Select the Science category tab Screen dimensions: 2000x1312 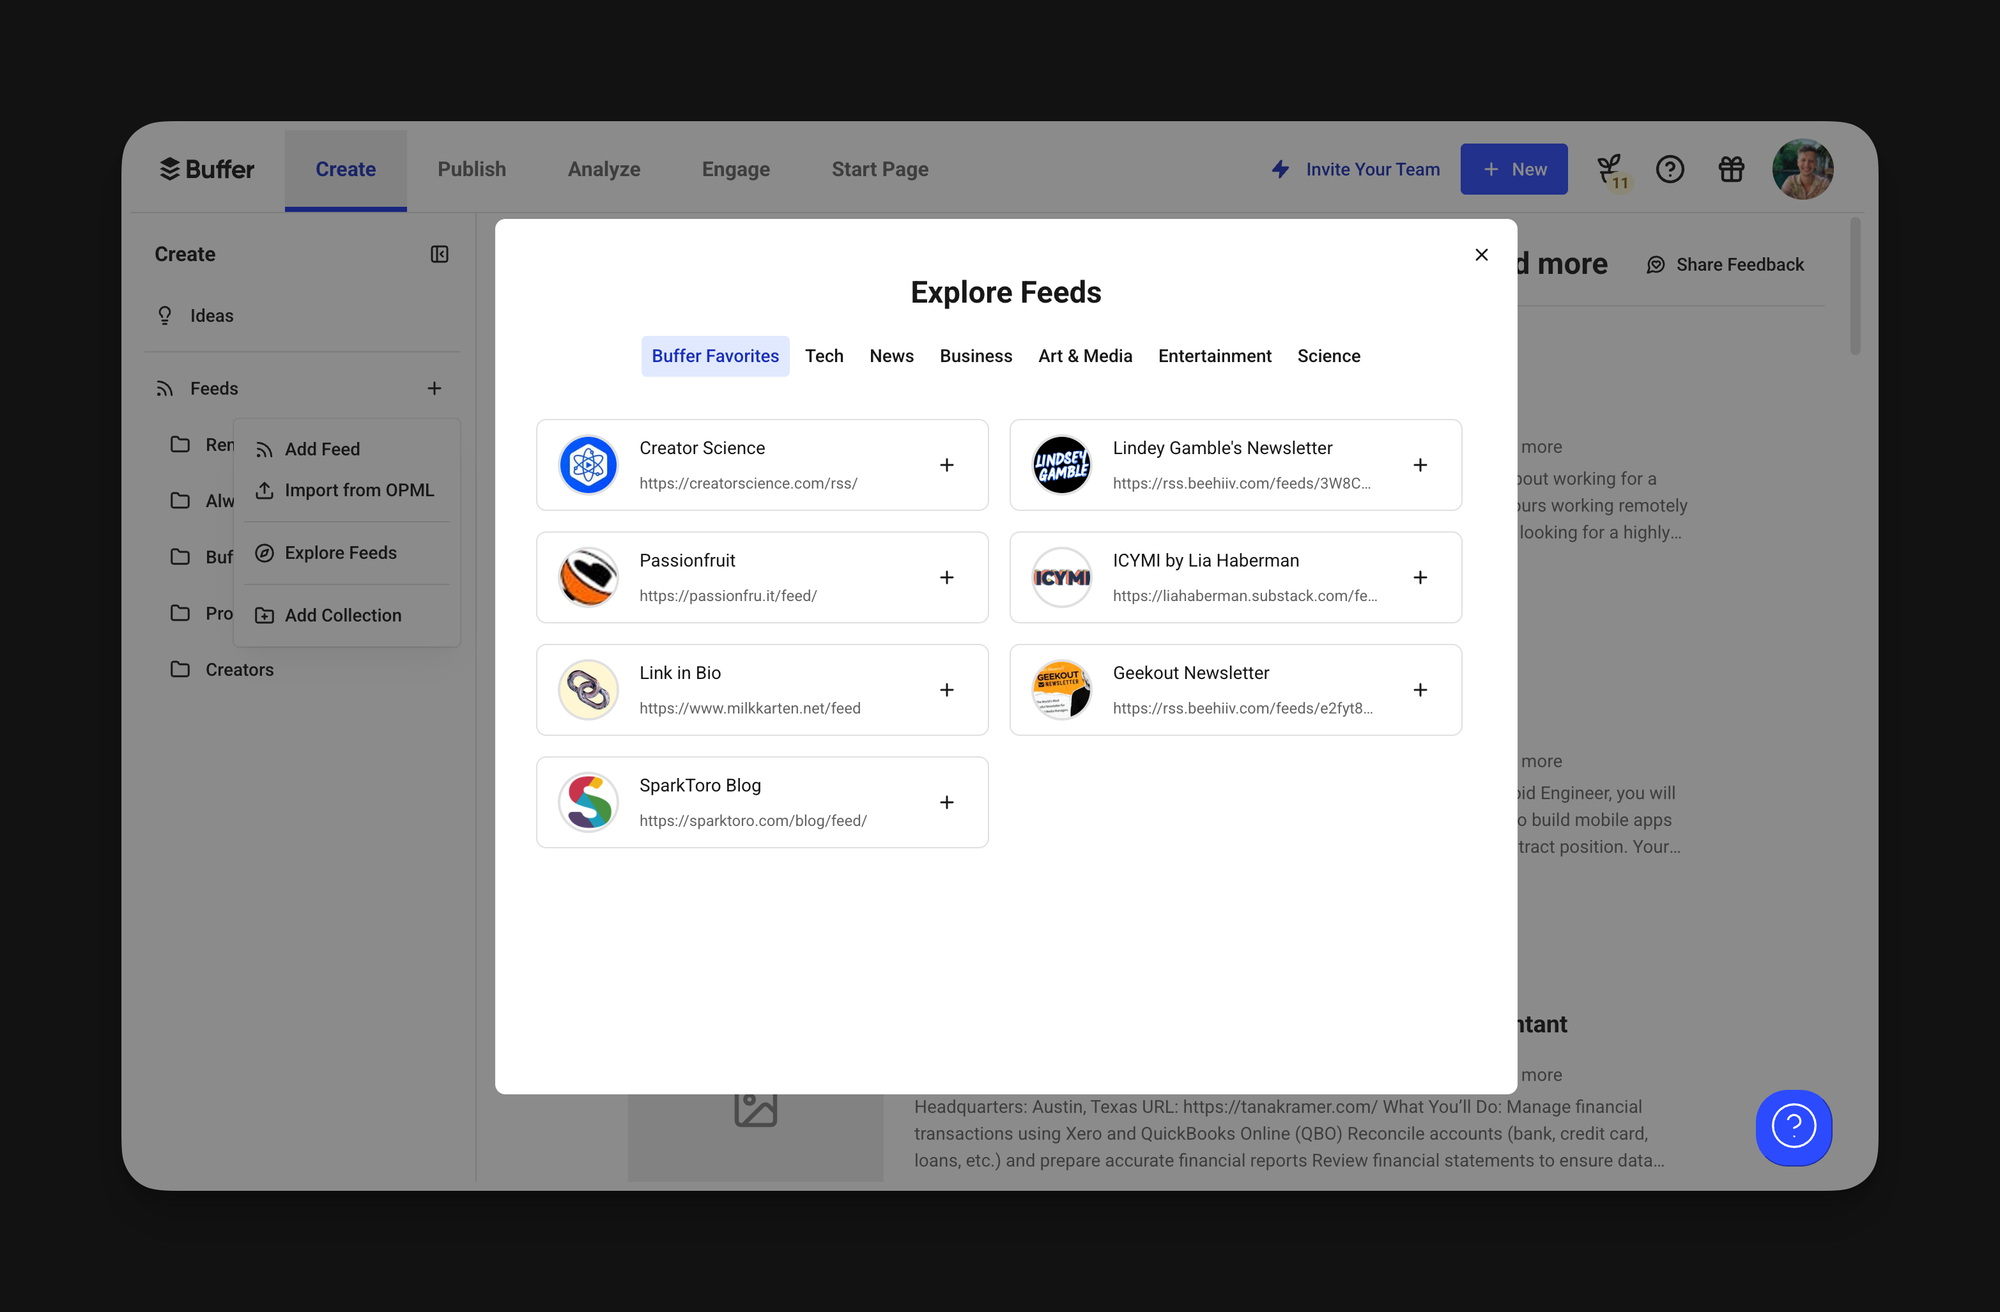click(1328, 356)
